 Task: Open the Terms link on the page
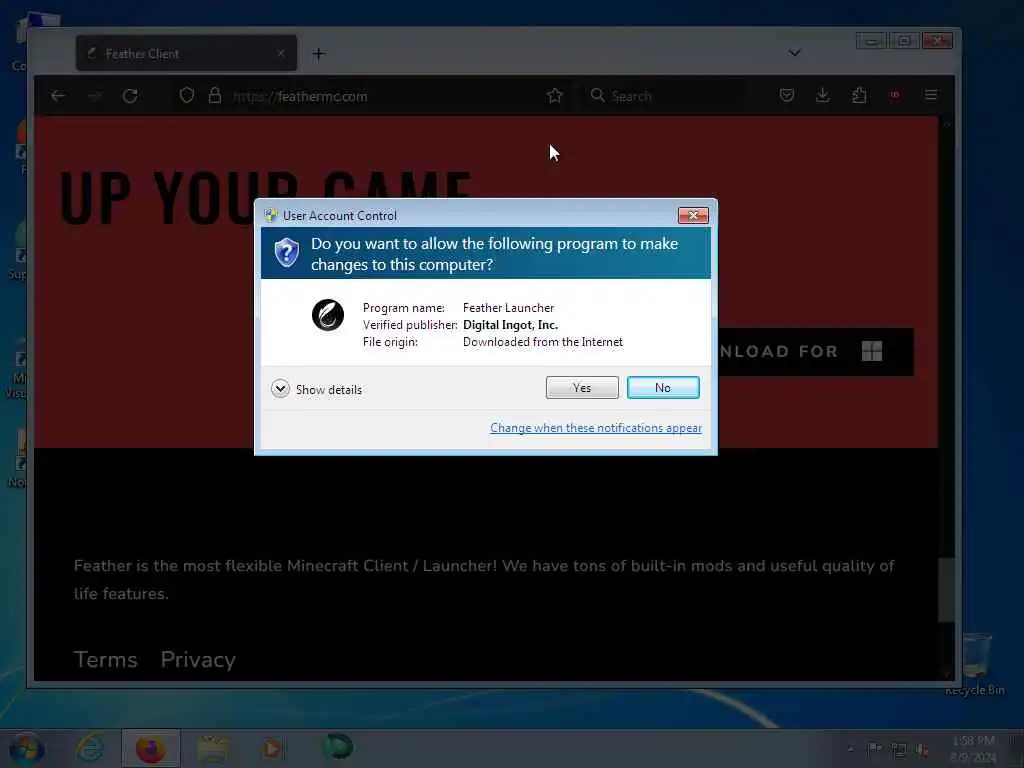coord(106,660)
